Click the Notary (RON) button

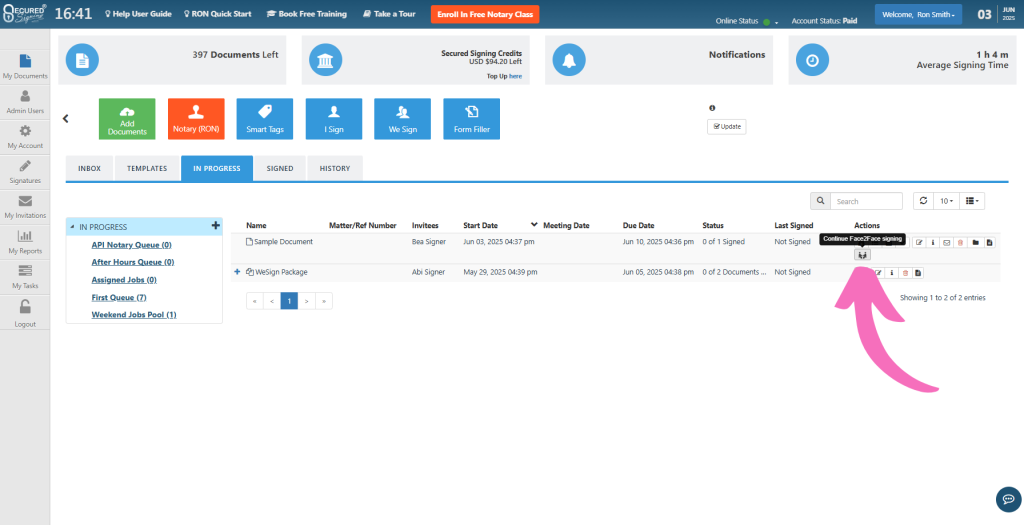[196, 118]
